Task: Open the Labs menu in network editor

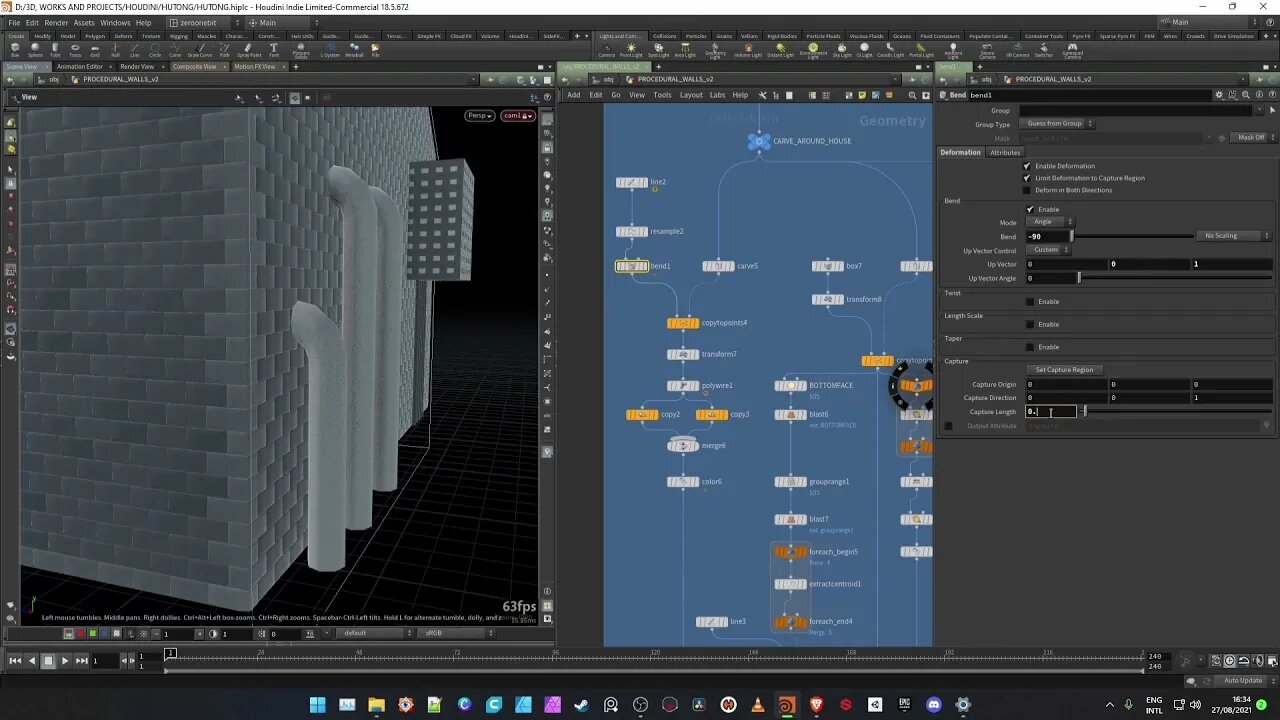Action: point(717,95)
